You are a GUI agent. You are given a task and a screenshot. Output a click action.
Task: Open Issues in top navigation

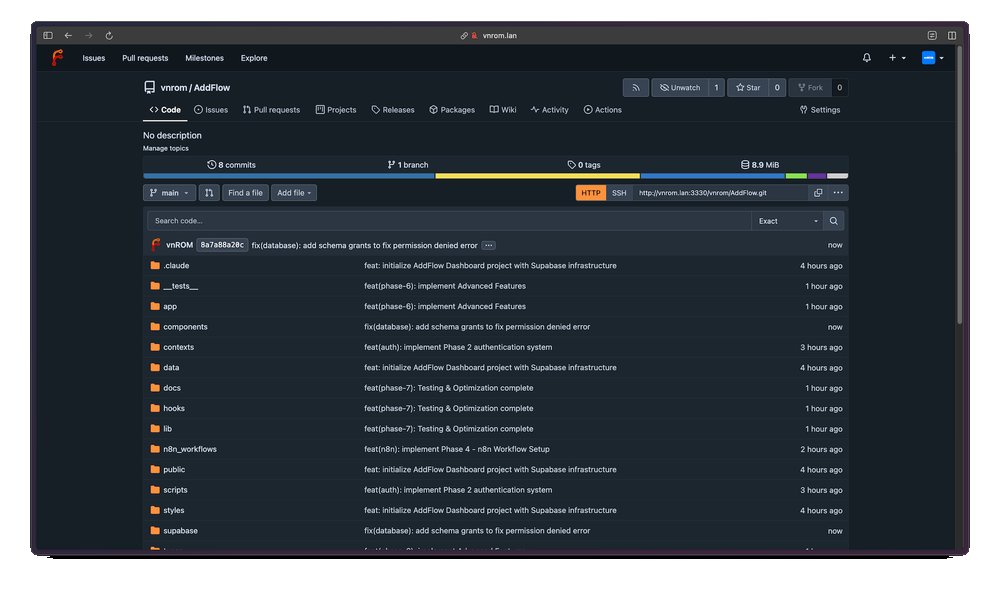[94, 58]
